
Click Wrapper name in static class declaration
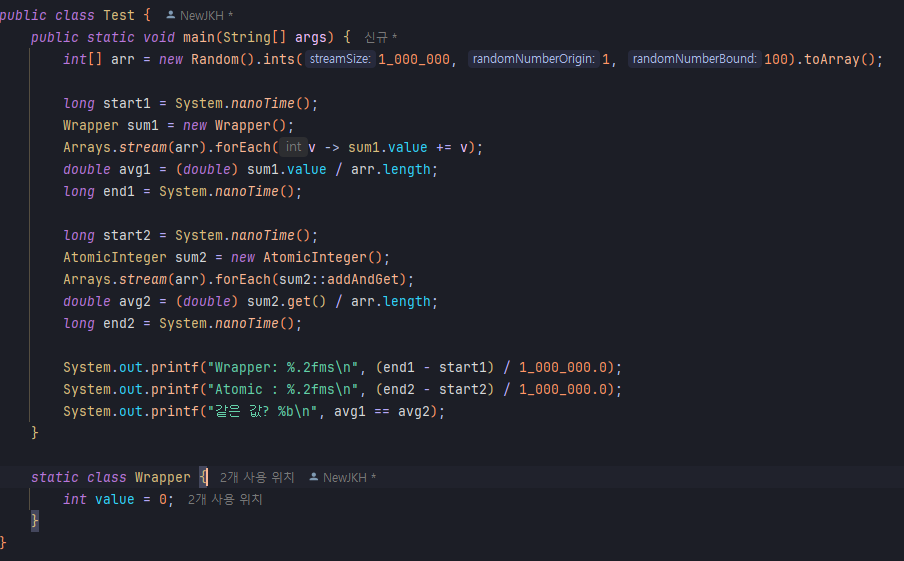pyautogui.click(x=163, y=477)
